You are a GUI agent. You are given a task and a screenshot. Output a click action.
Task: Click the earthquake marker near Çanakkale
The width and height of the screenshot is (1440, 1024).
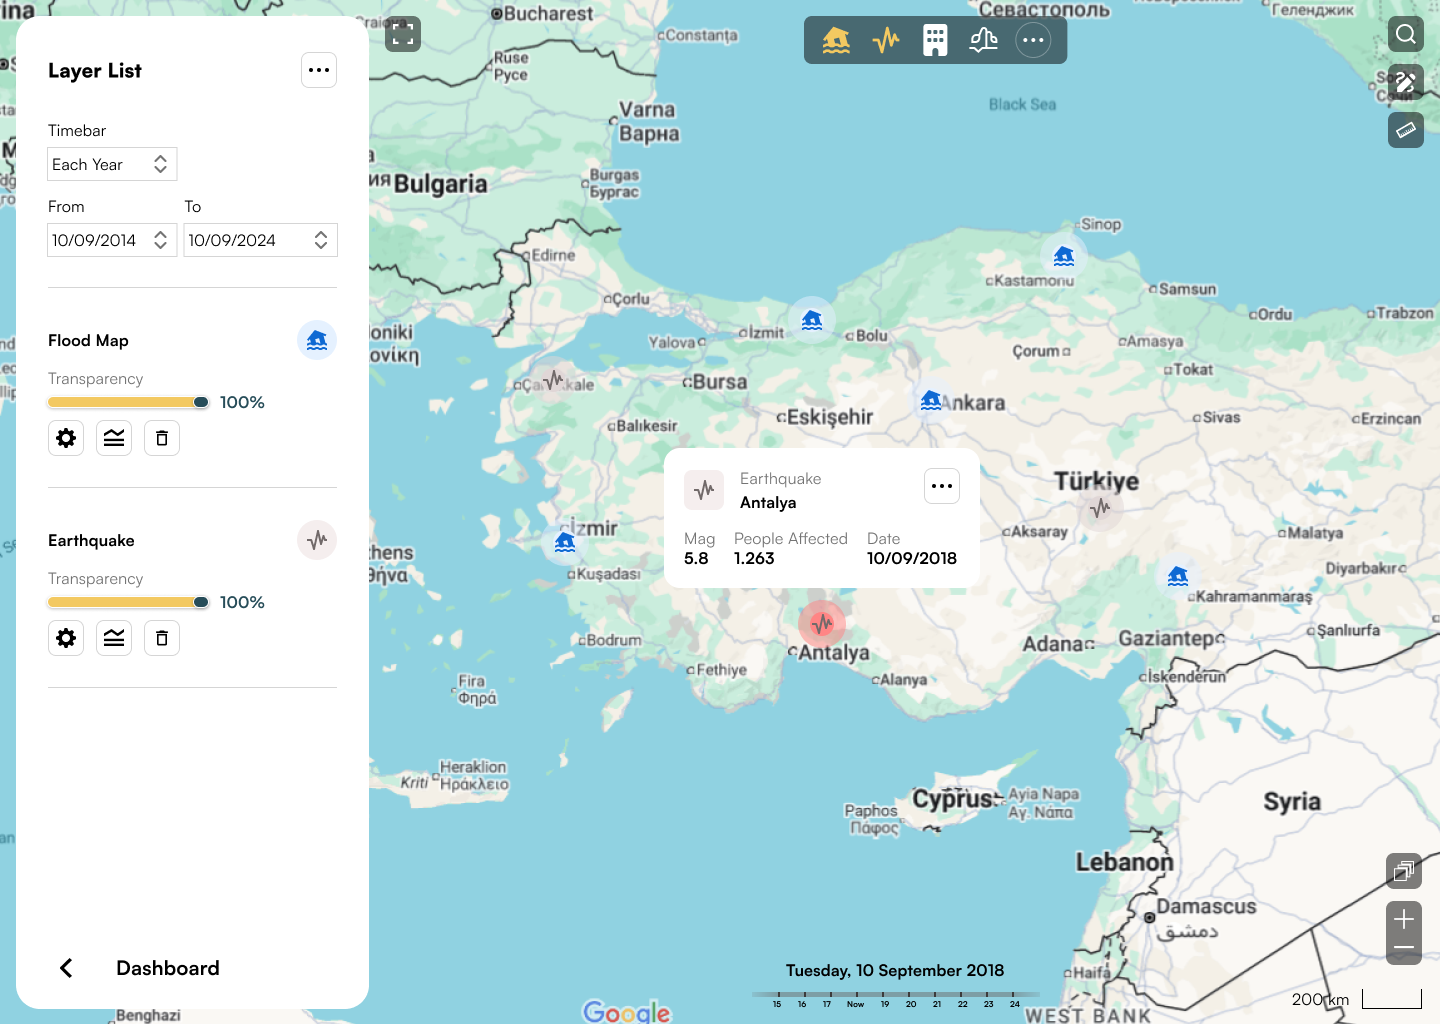[x=553, y=380]
